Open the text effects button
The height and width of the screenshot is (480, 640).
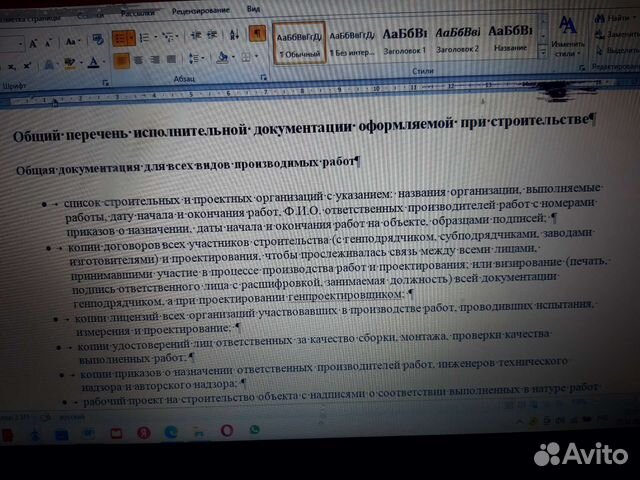tap(49, 64)
